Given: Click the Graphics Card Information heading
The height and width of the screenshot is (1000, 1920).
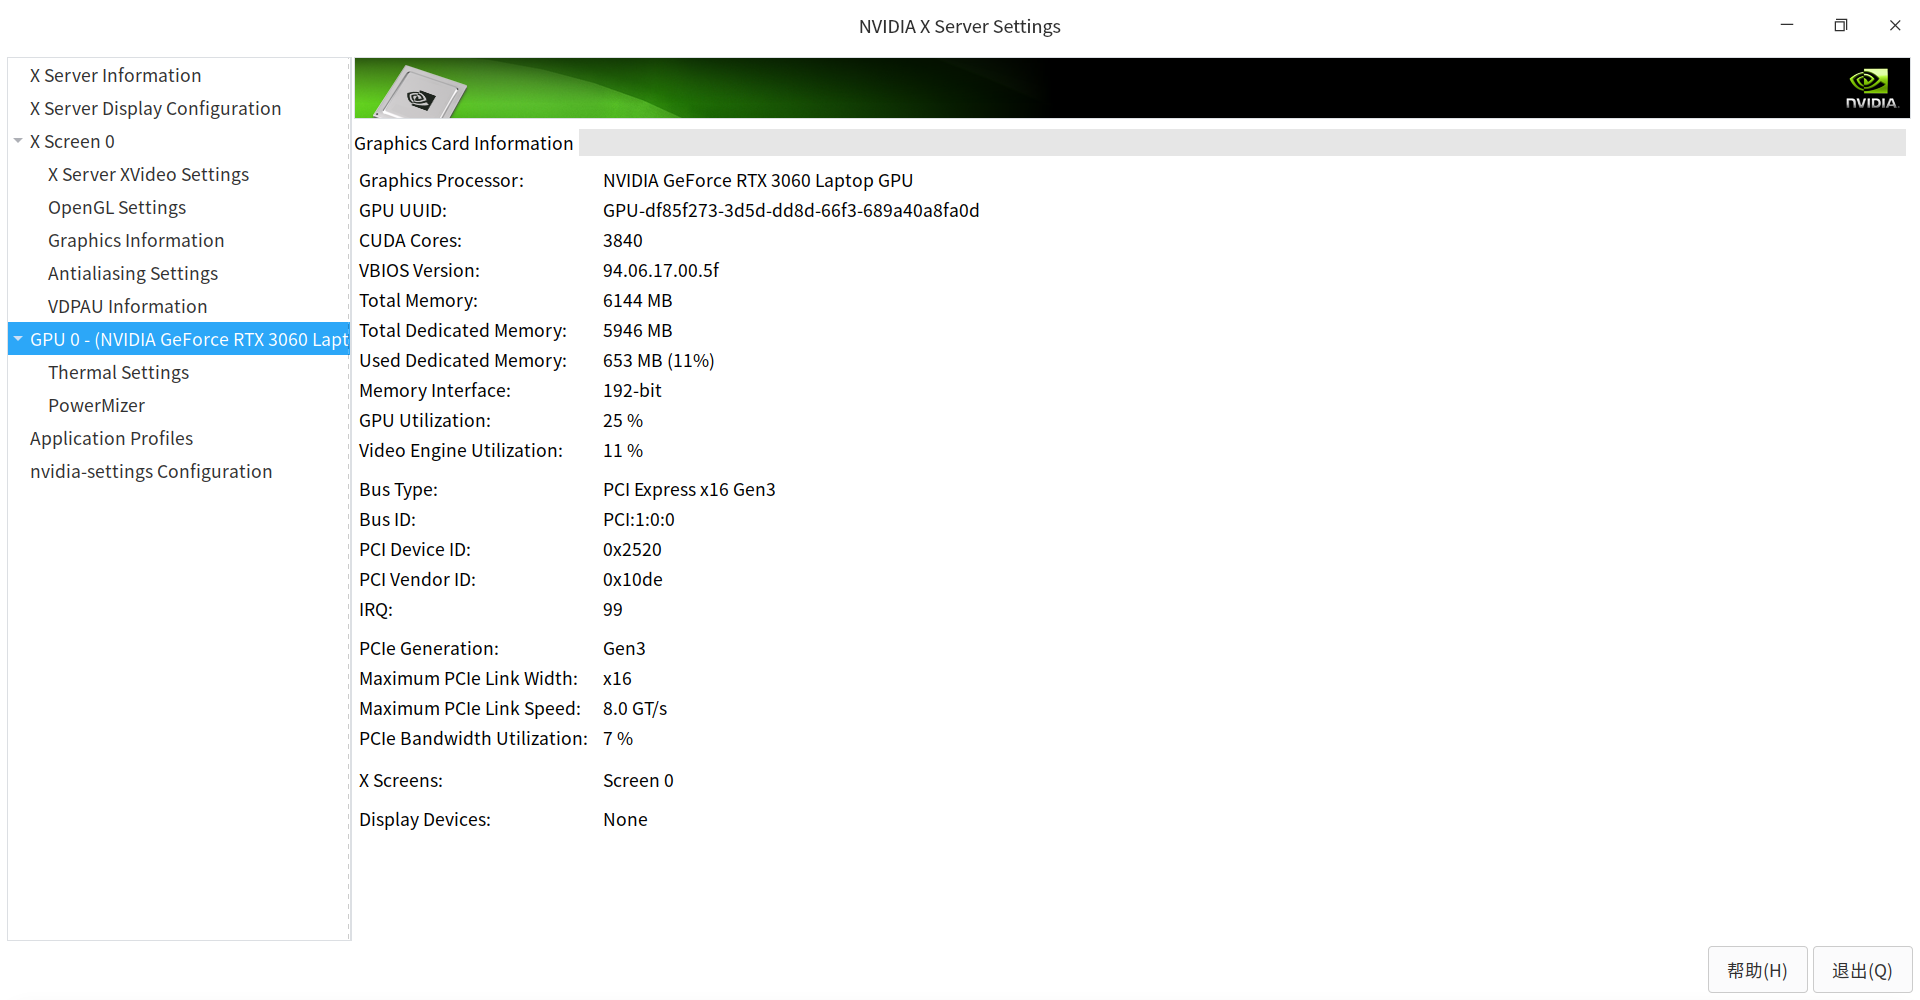Looking at the screenshot, I should (464, 144).
